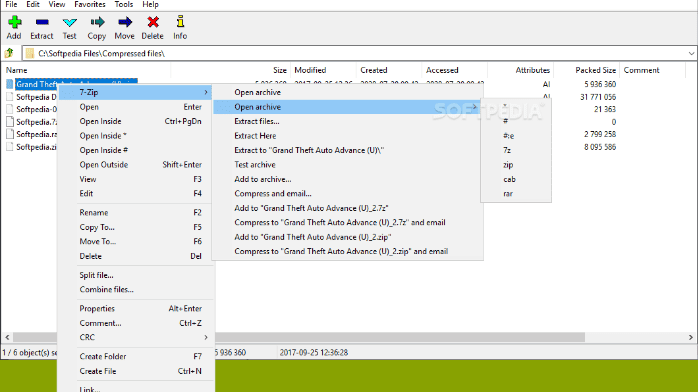Image resolution: width=698 pixels, height=392 pixels.
Task: Click the Move arrow icon
Action: coord(125,22)
